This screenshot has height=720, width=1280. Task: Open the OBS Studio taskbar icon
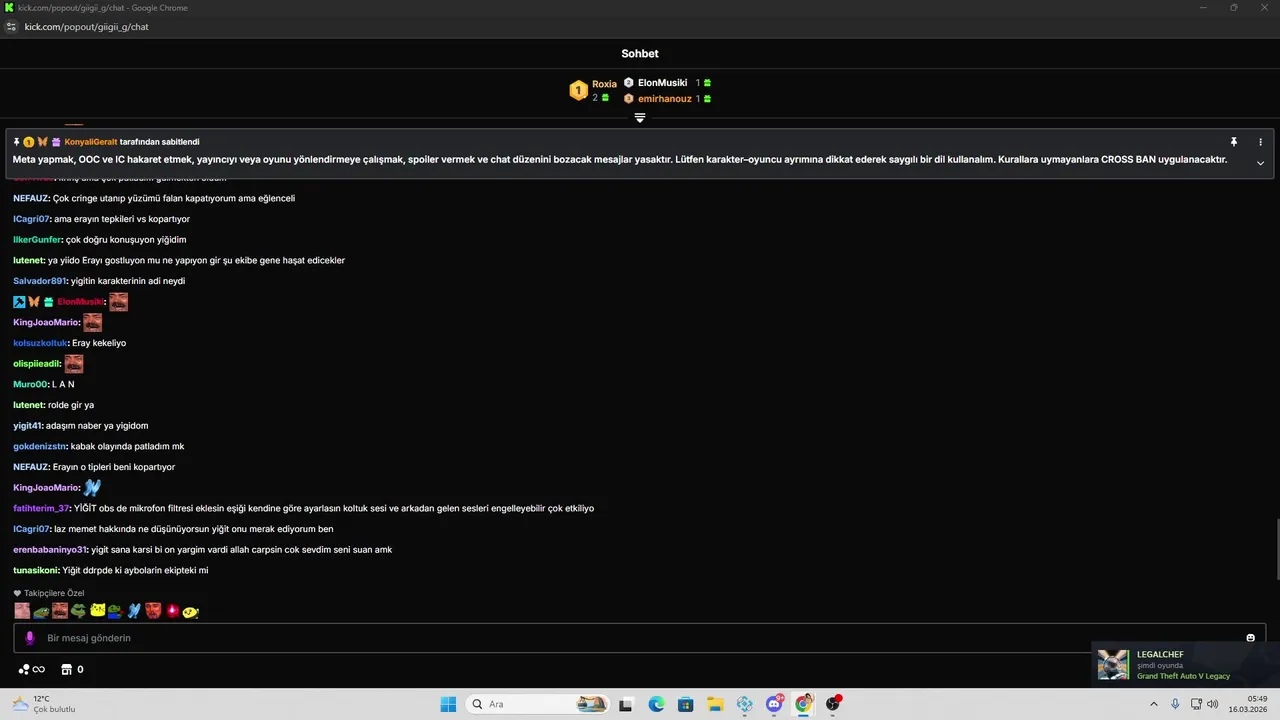[833, 704]
